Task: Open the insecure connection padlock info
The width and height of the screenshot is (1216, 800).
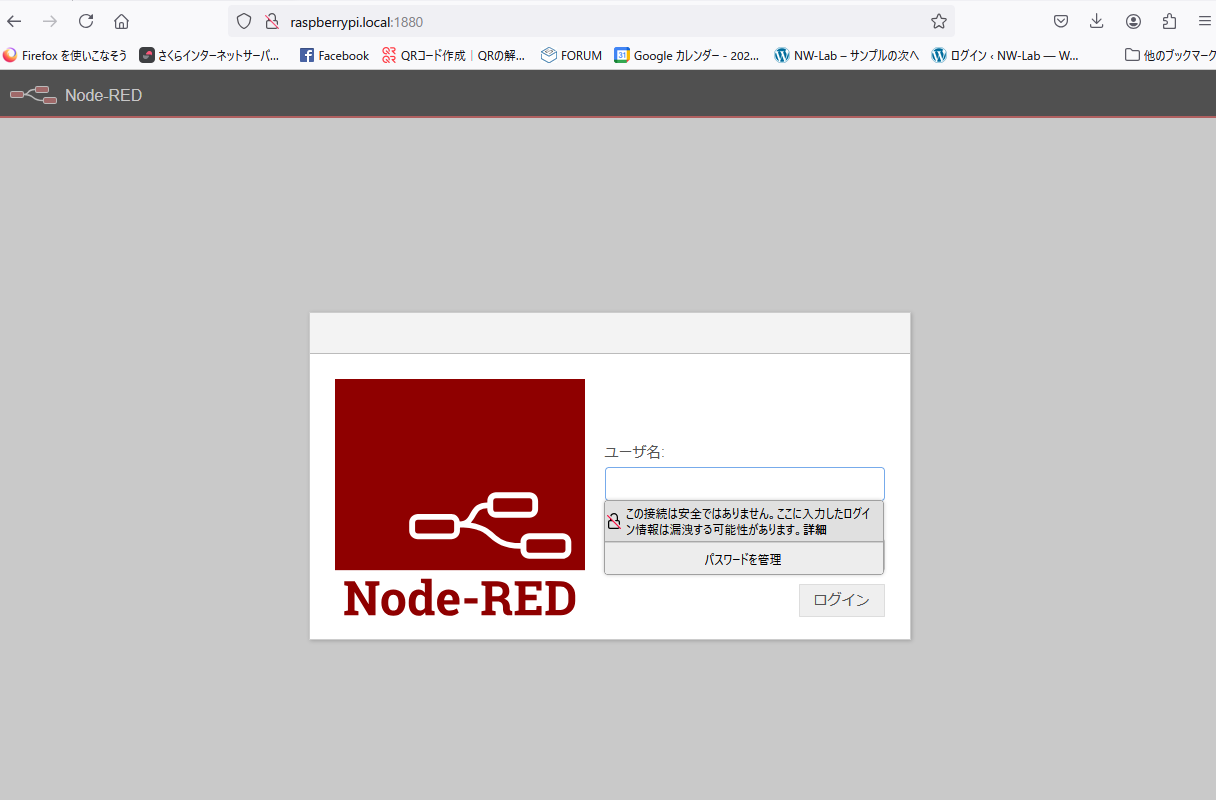Action: click(271, 21)
